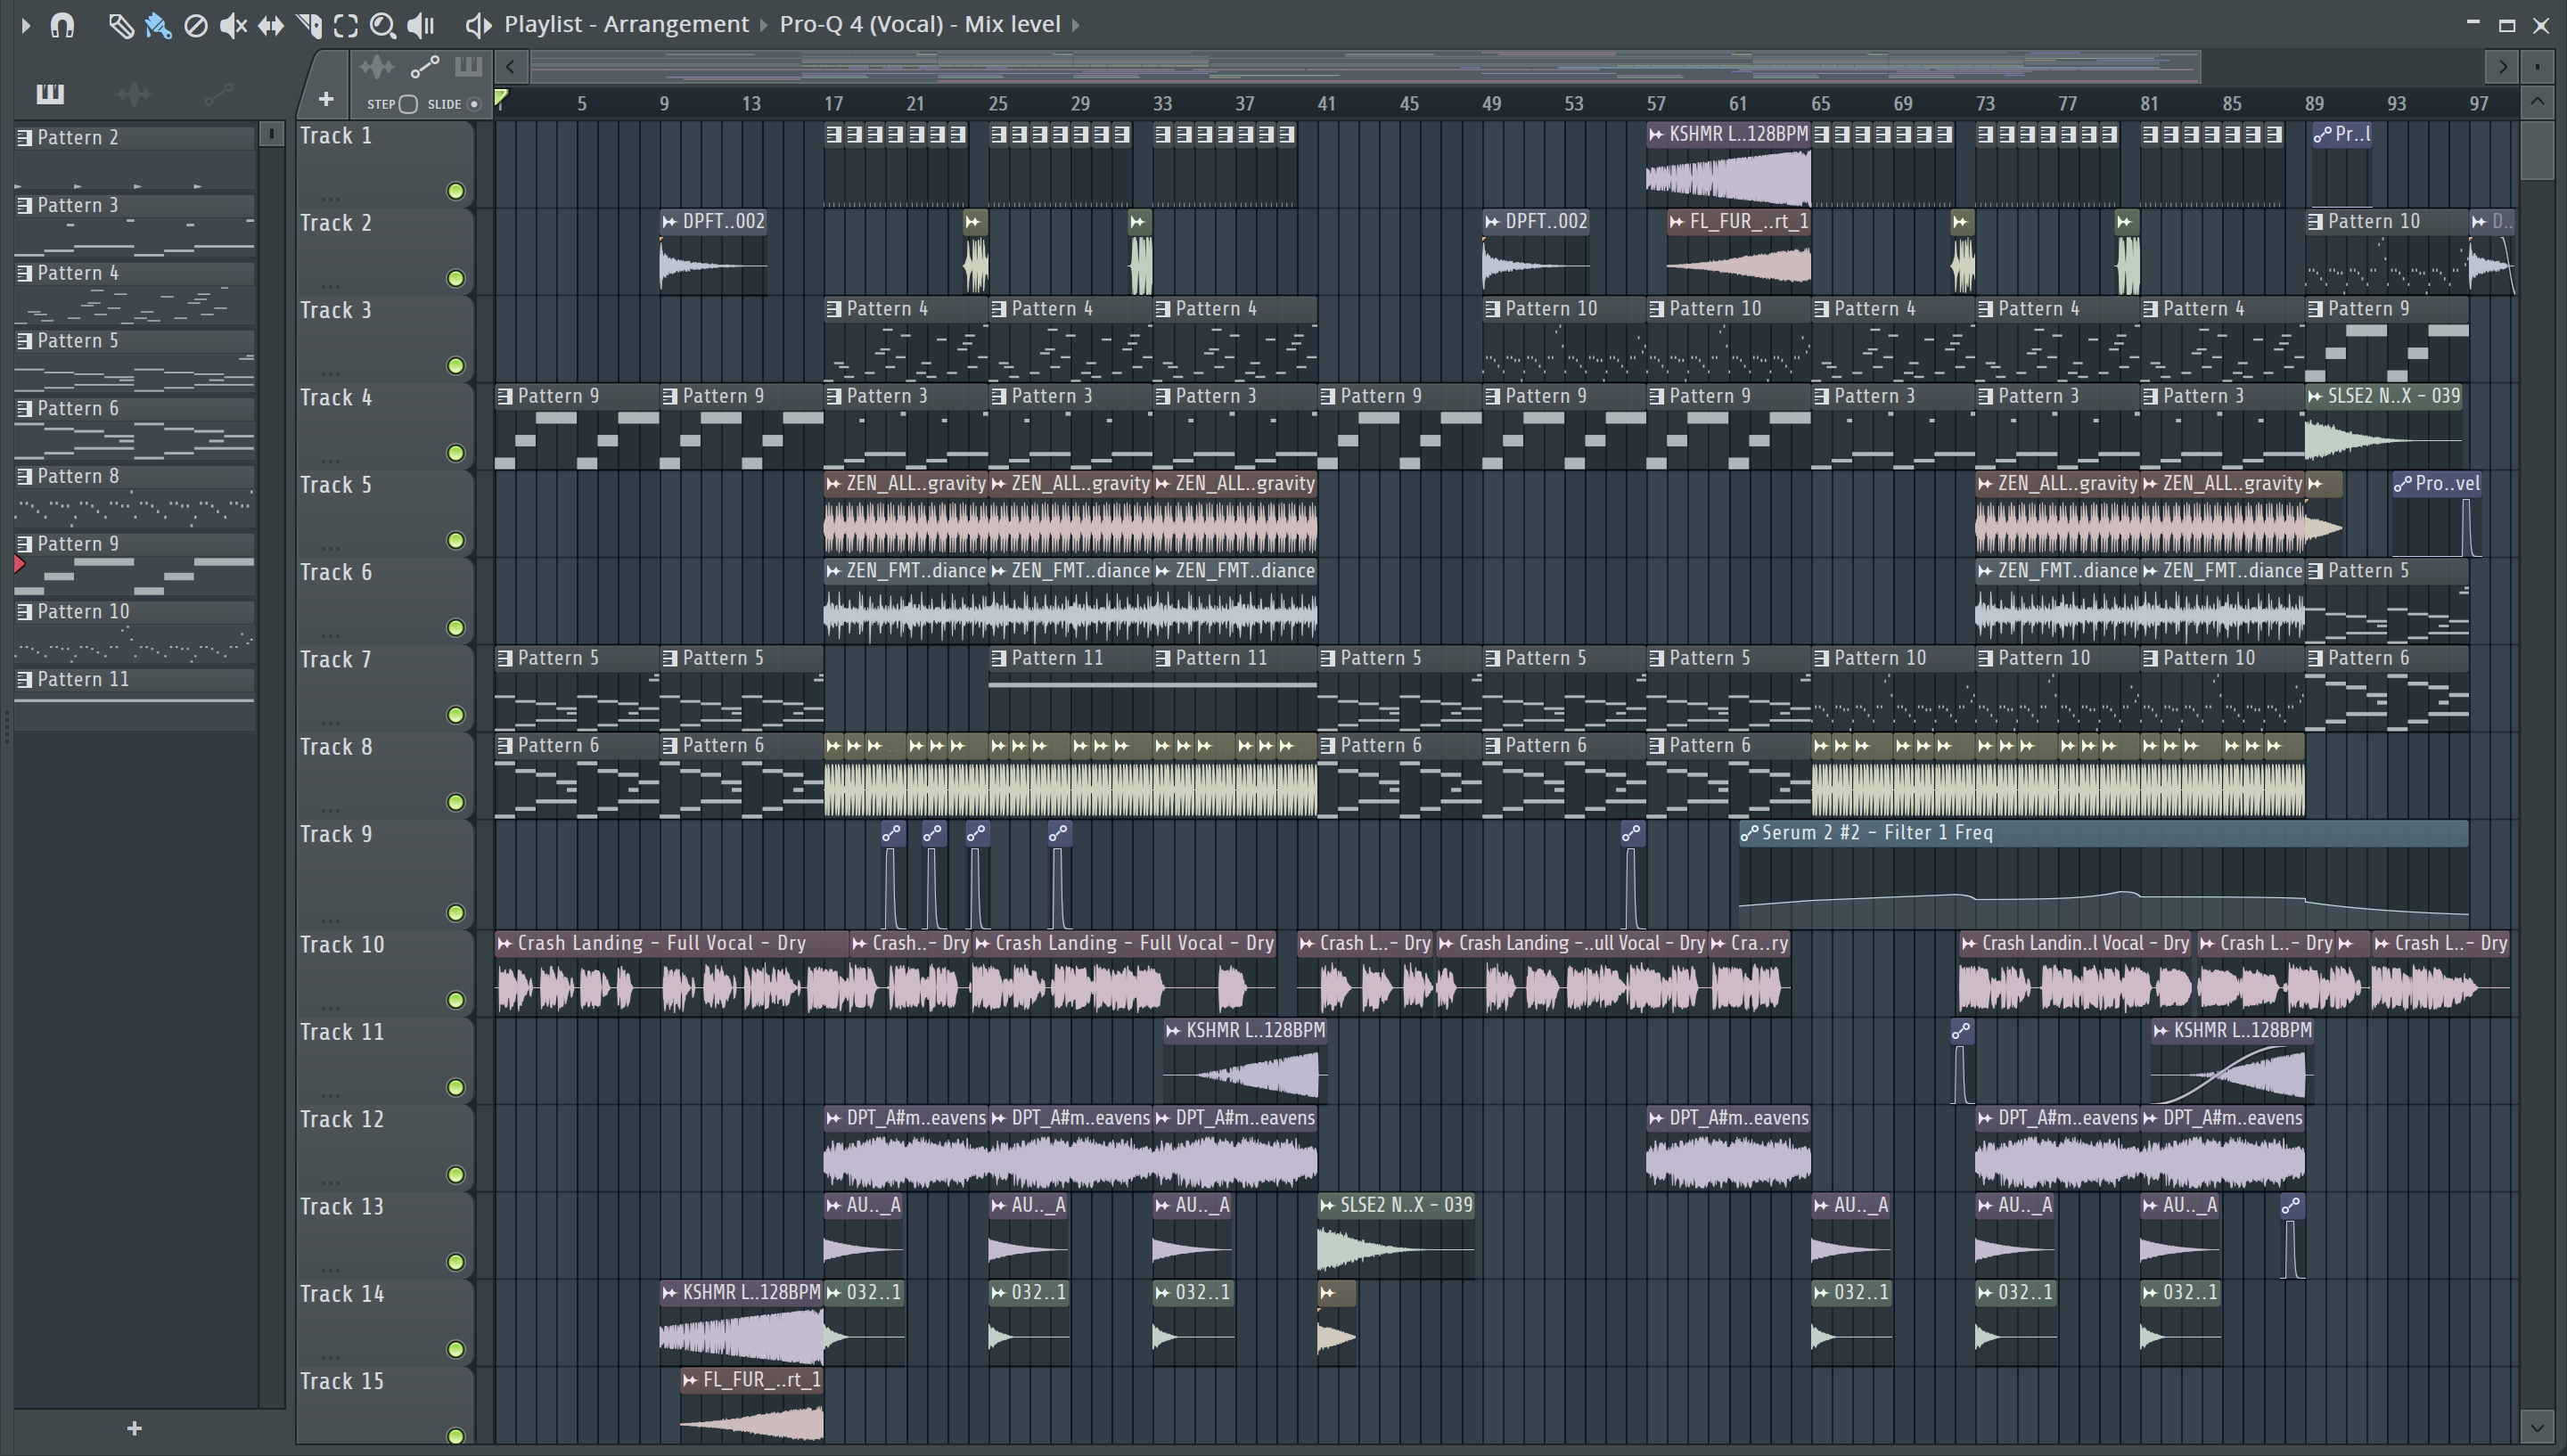This screenshot has height=1456, width=2567.
Task: Open the Playlist options menu arrow
Action: click(x=26, y=25)
